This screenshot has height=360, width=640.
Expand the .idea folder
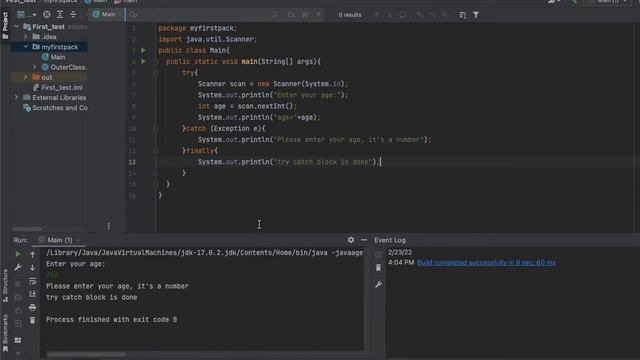pos(26,37)
